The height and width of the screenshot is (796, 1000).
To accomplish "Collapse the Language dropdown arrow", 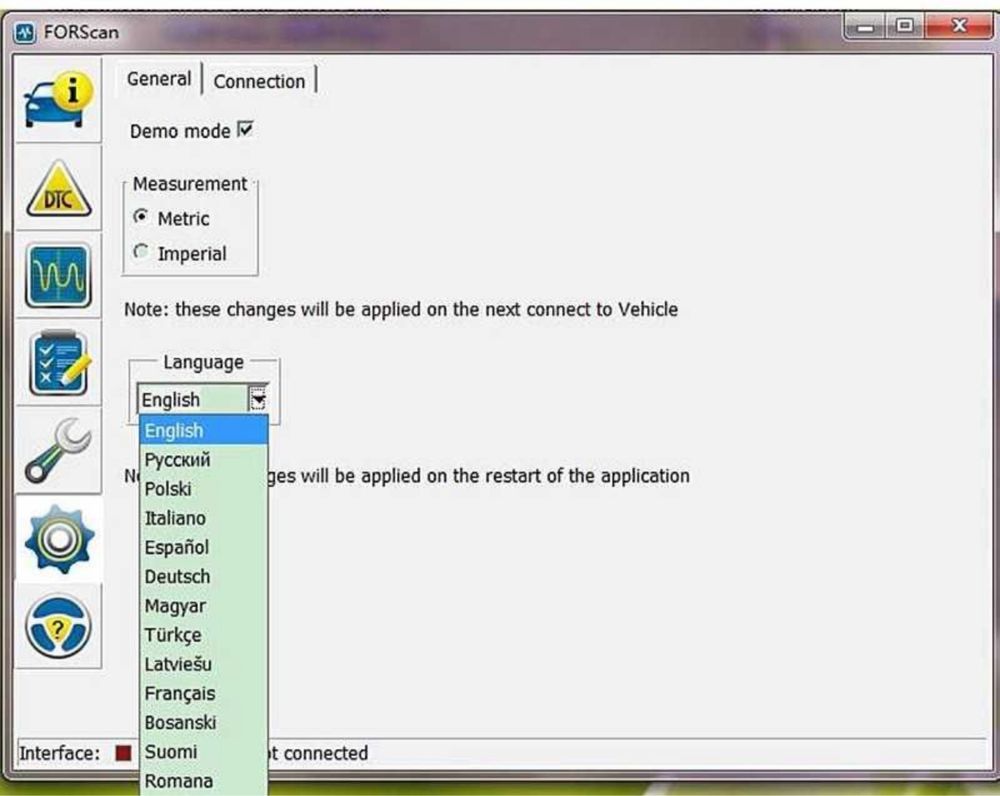I will coord(258,400).
